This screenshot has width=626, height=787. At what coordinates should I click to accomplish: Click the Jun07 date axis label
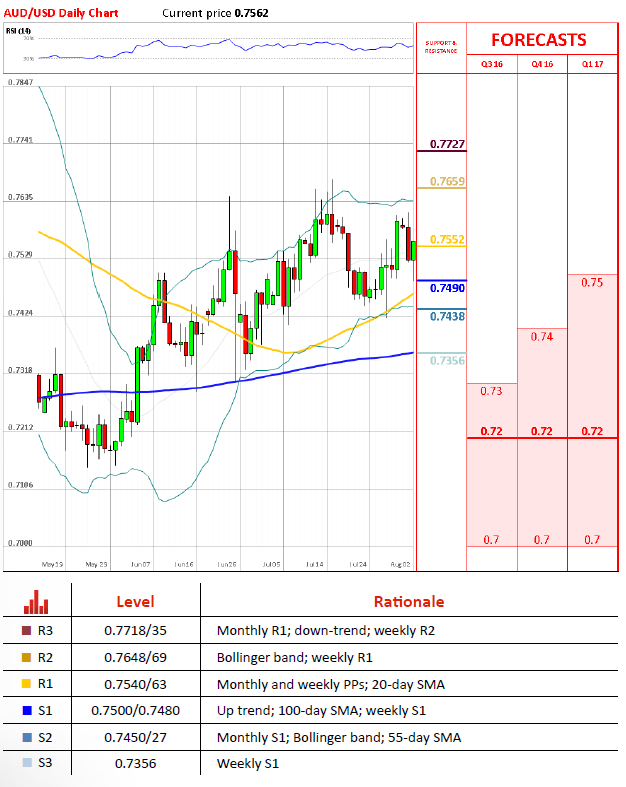pyautogui.click(x=141, y=564)
